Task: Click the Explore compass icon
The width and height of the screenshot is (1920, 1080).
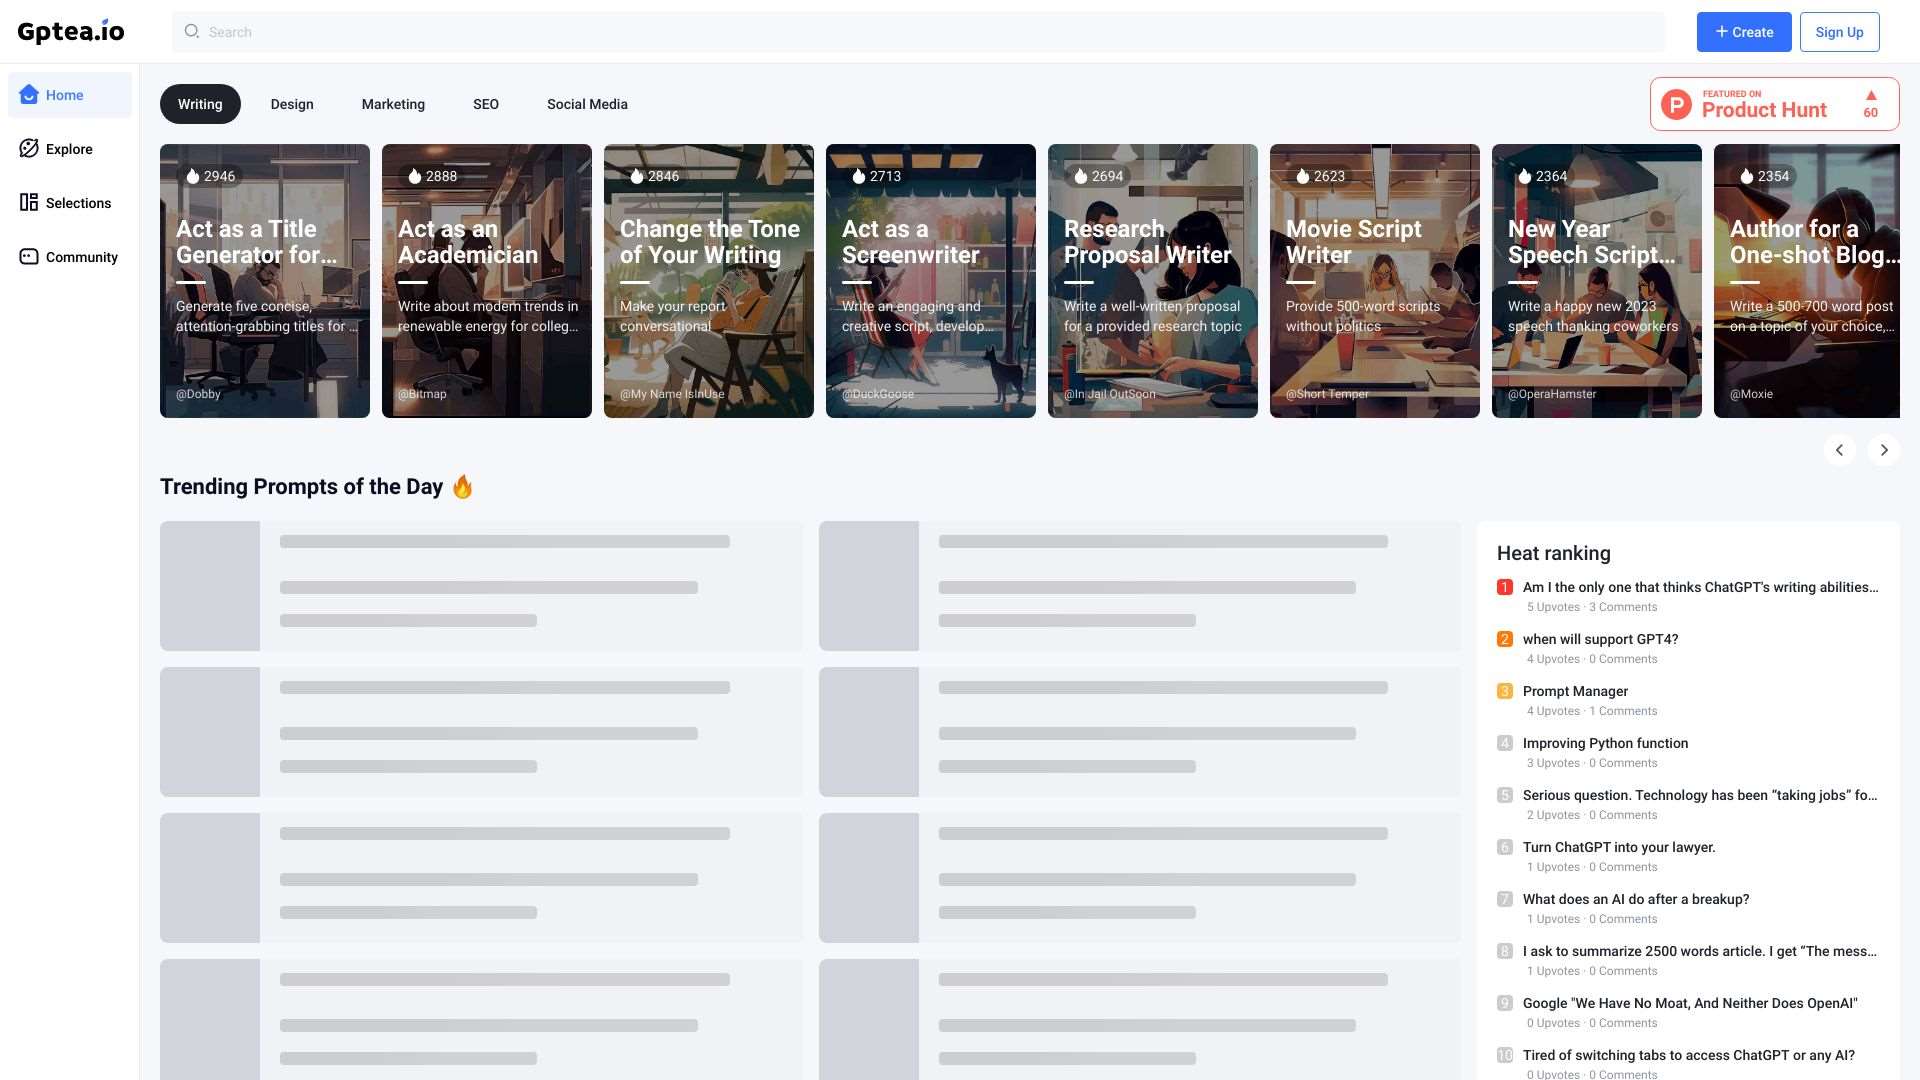Action: coord(29,149)
